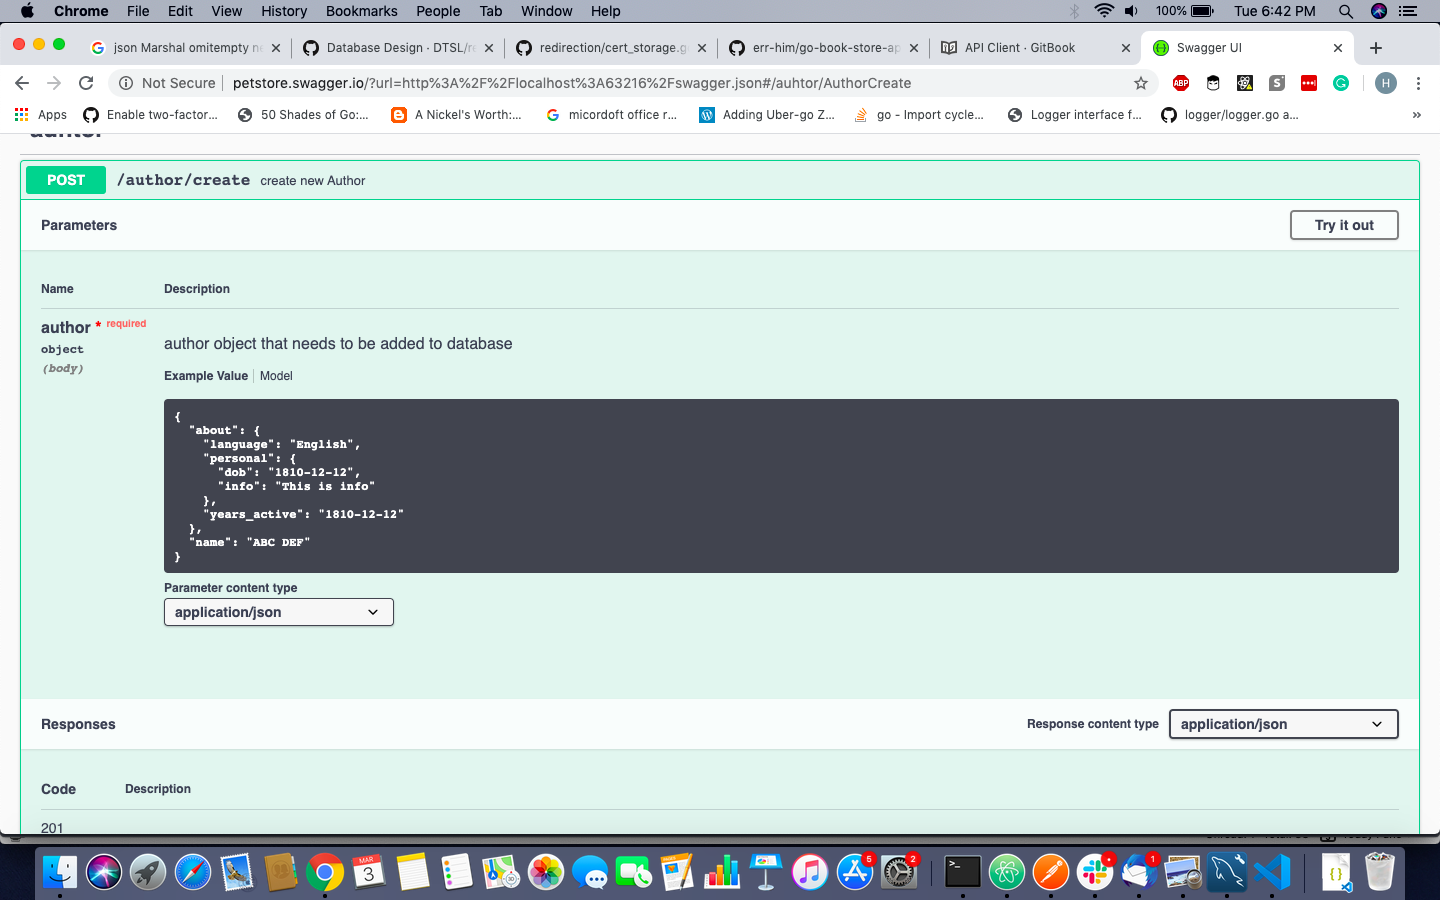
Task: Switch from Example Value to Model view
Action: (x=276, y=375)
